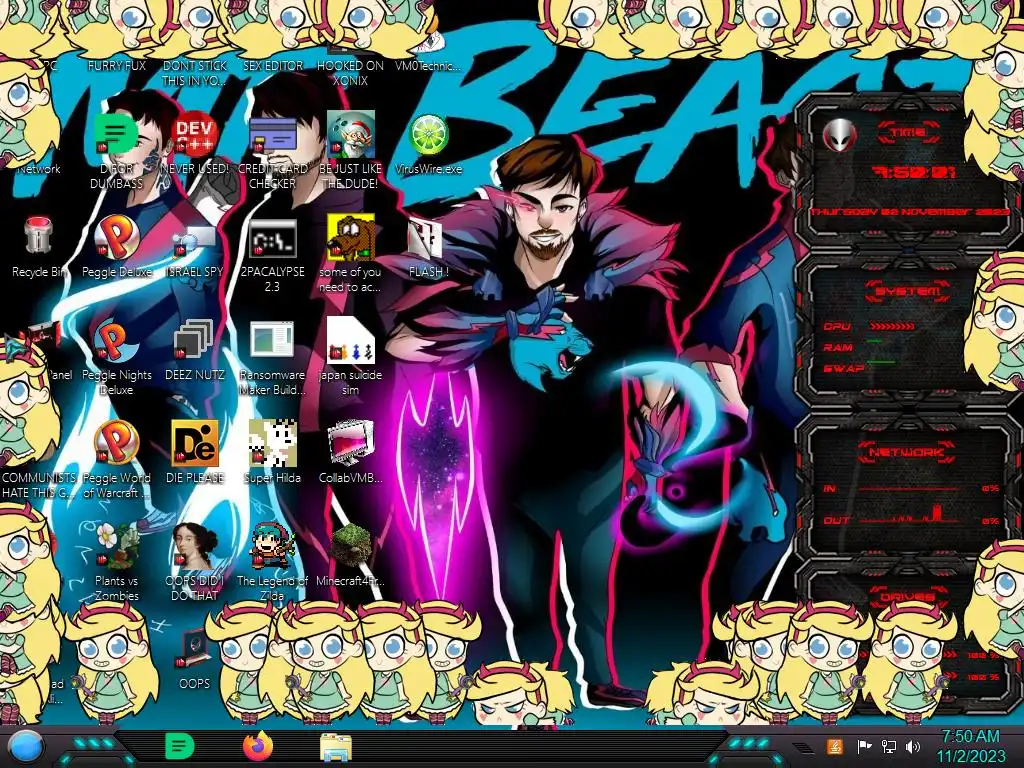This screenshot has height=768, width=1024.
Task: Launch 2PACALYPSE 2.3 console icon
Action: coord(272,239)
